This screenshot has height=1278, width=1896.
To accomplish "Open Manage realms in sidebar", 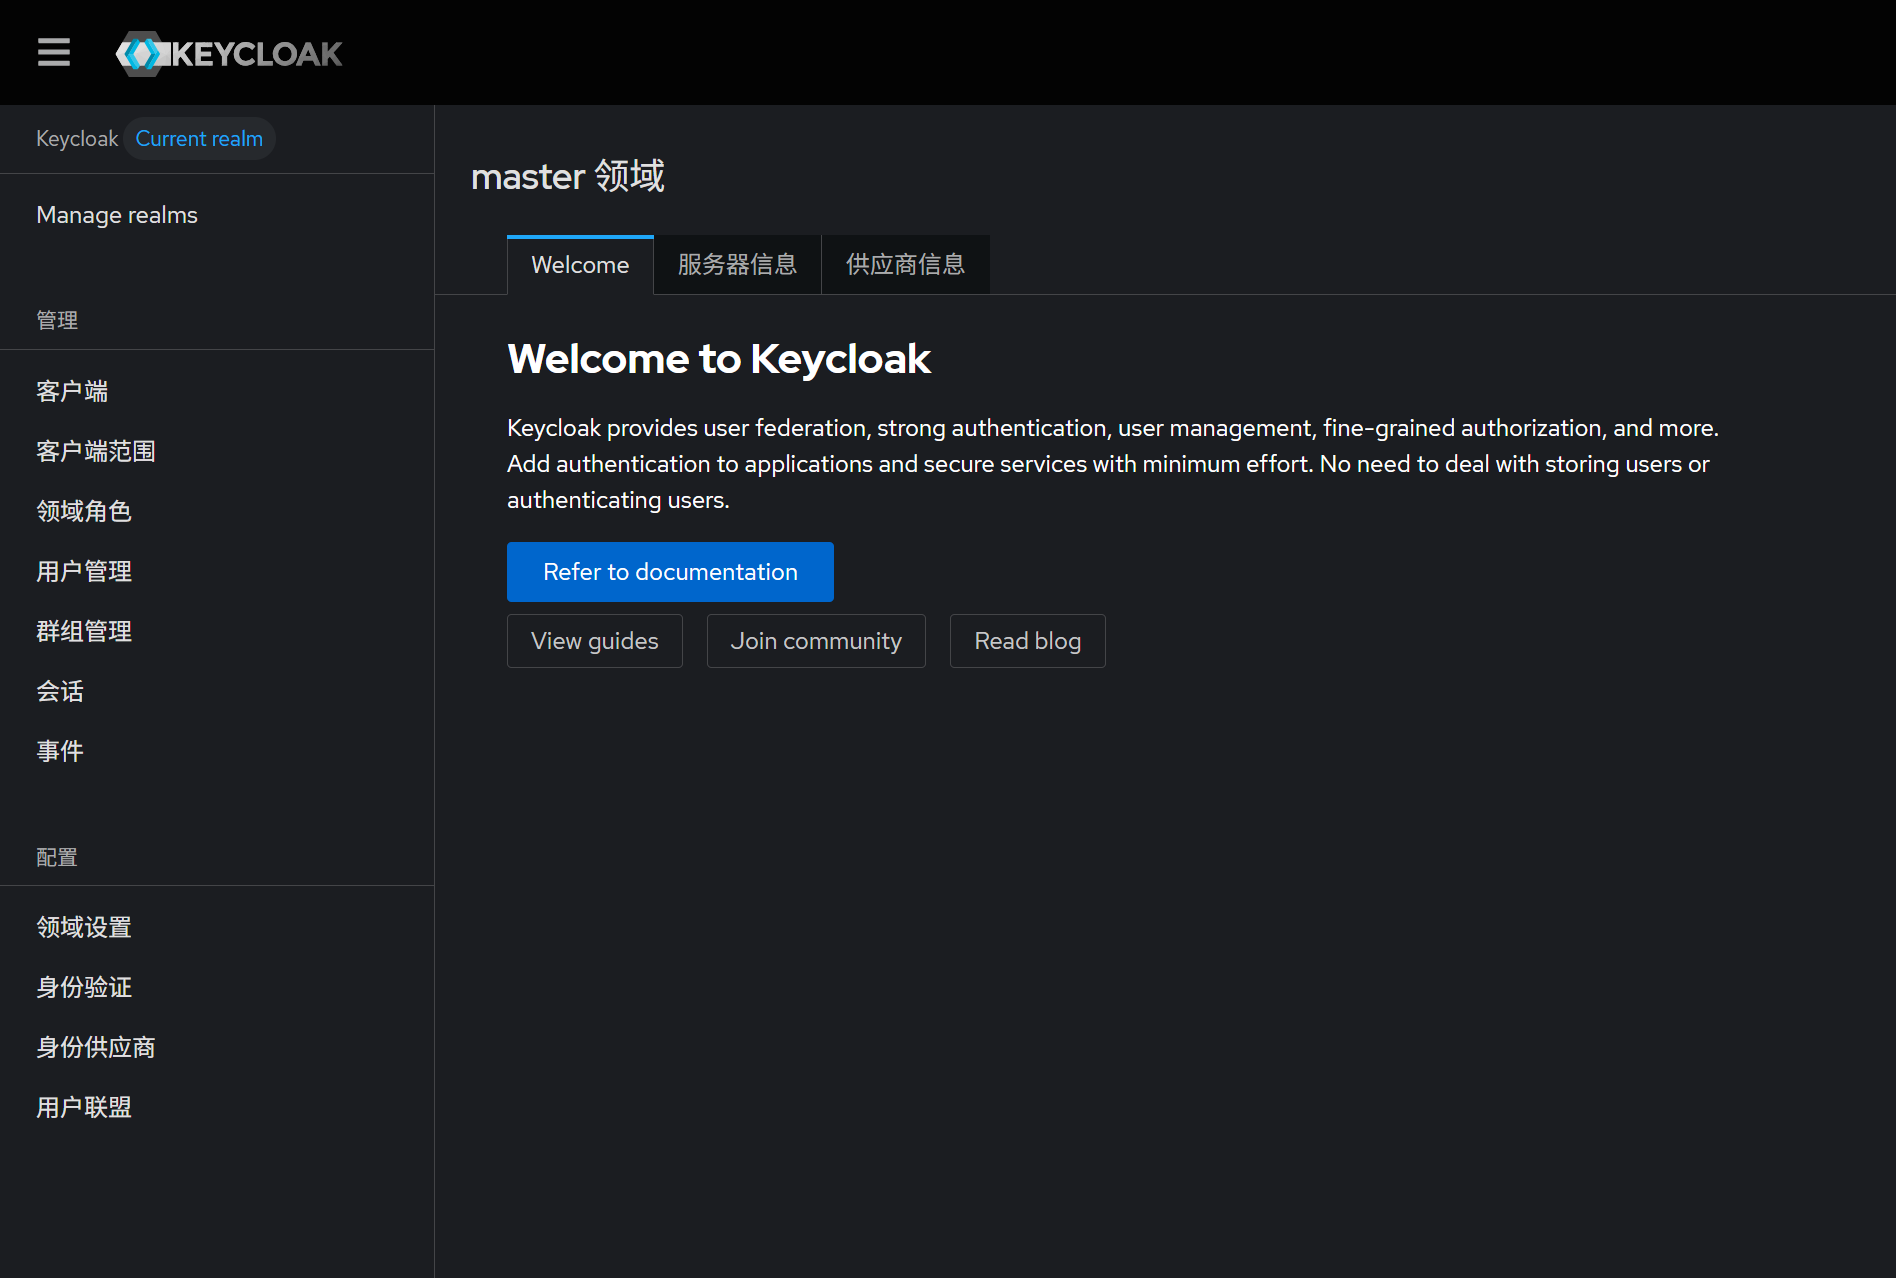I will [117, 215].
